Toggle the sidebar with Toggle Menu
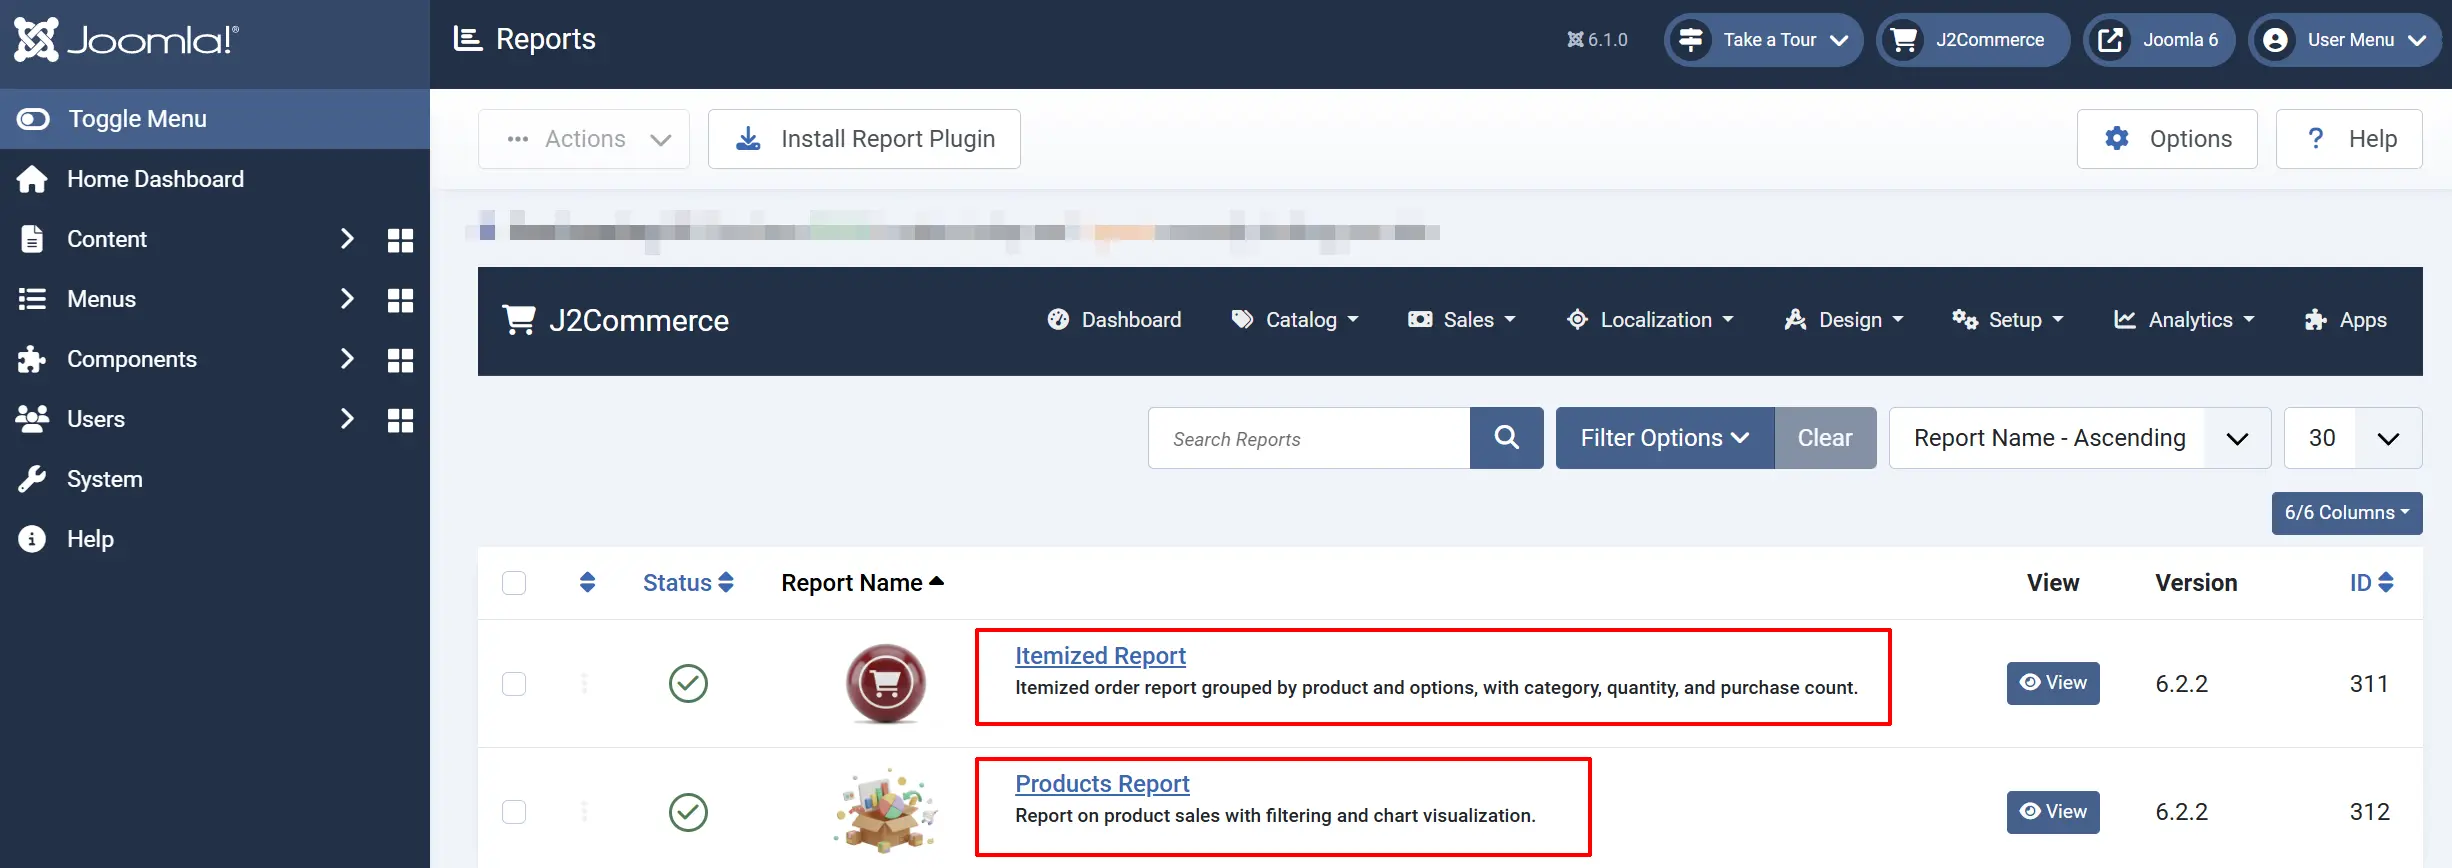 215,119
